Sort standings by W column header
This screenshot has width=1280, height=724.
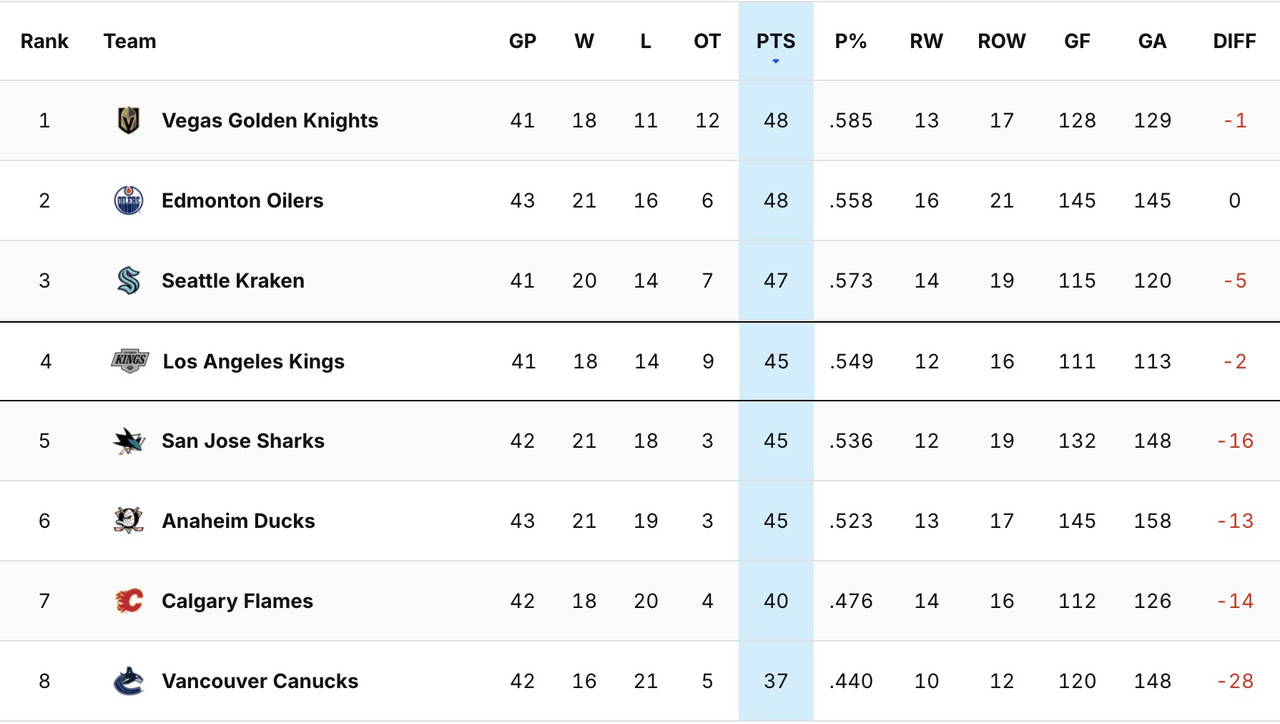coord(584,41)
